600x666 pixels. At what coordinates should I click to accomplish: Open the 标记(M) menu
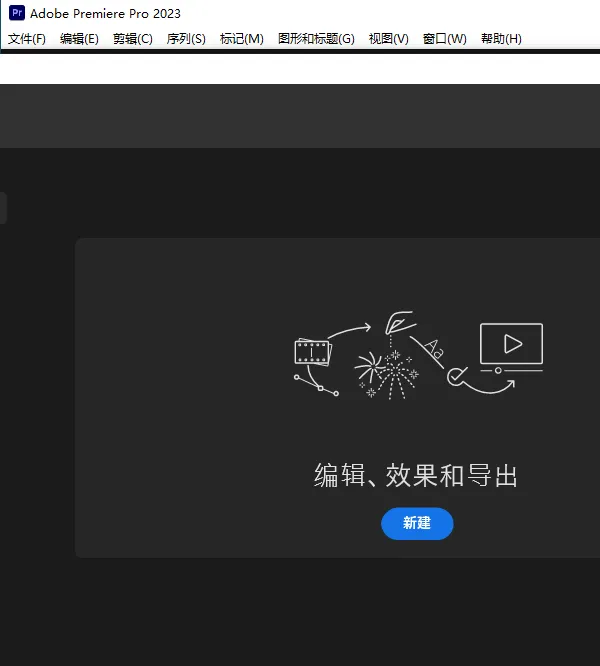tap(242, 39)
